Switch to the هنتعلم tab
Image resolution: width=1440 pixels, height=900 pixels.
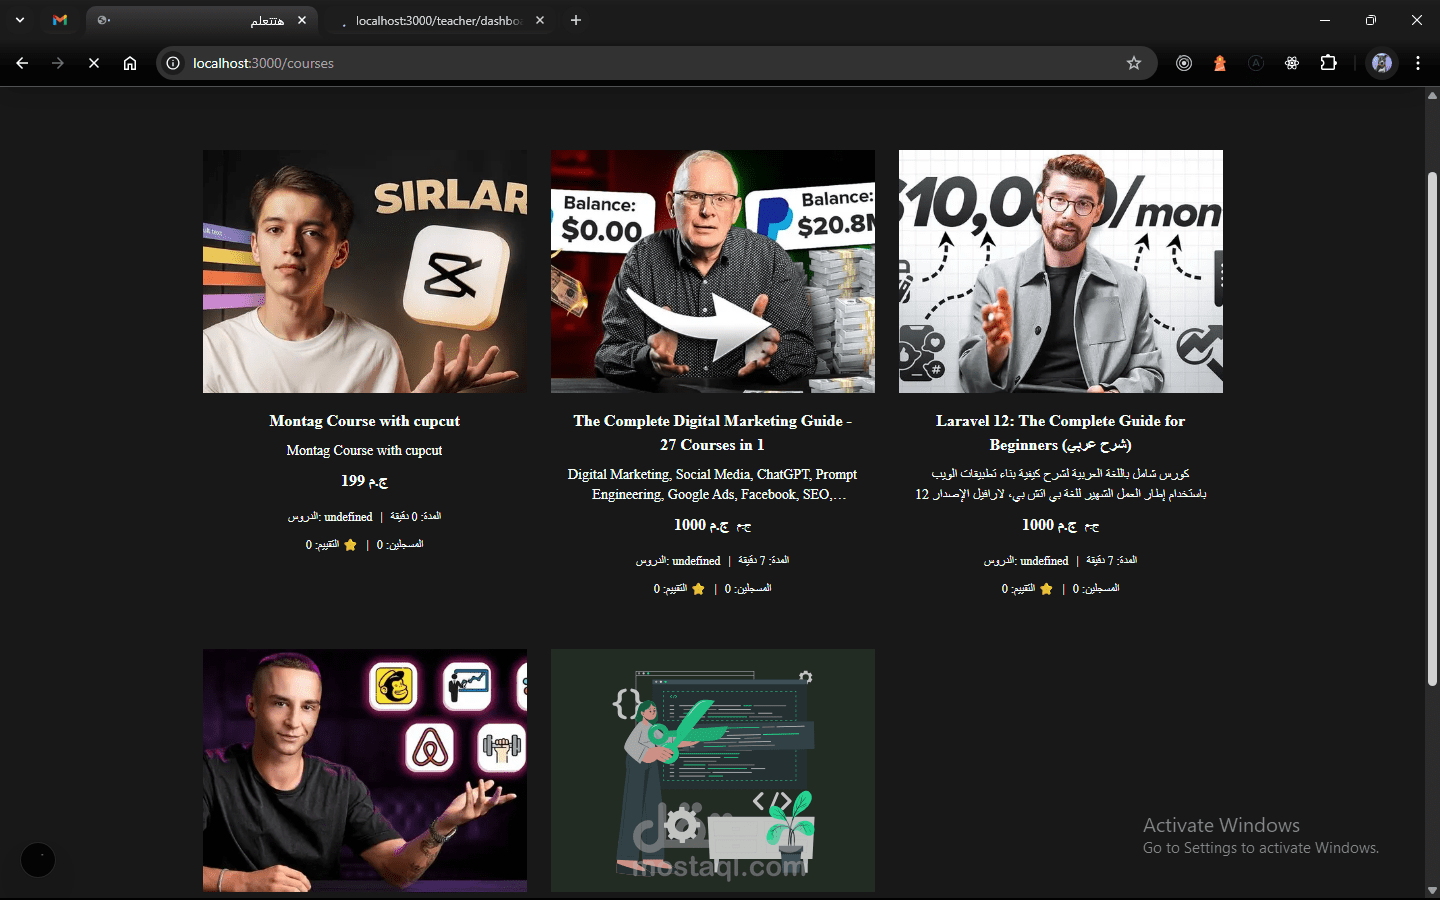[202, 20]
